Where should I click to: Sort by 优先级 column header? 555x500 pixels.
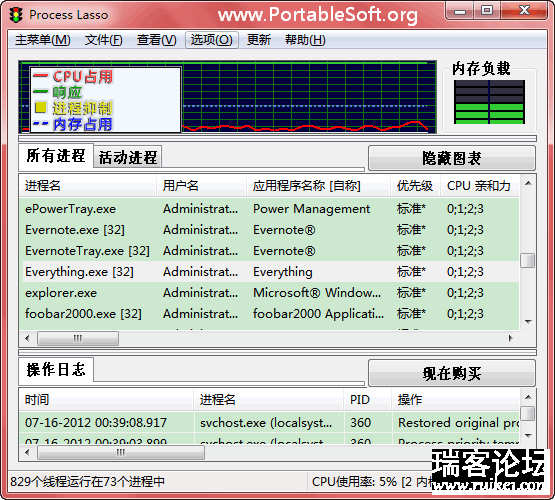pyautogui.click(x=416, y=186)
